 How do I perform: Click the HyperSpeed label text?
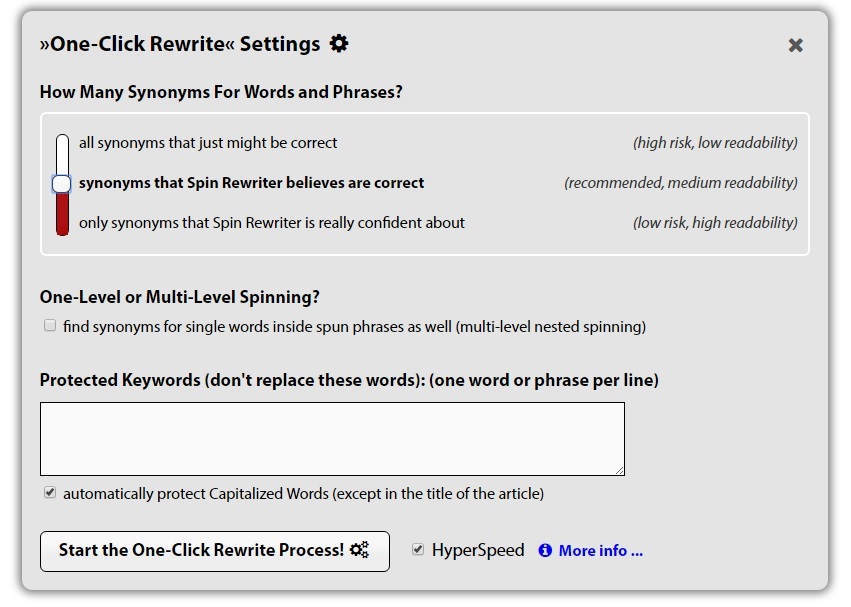click(478, 550)
